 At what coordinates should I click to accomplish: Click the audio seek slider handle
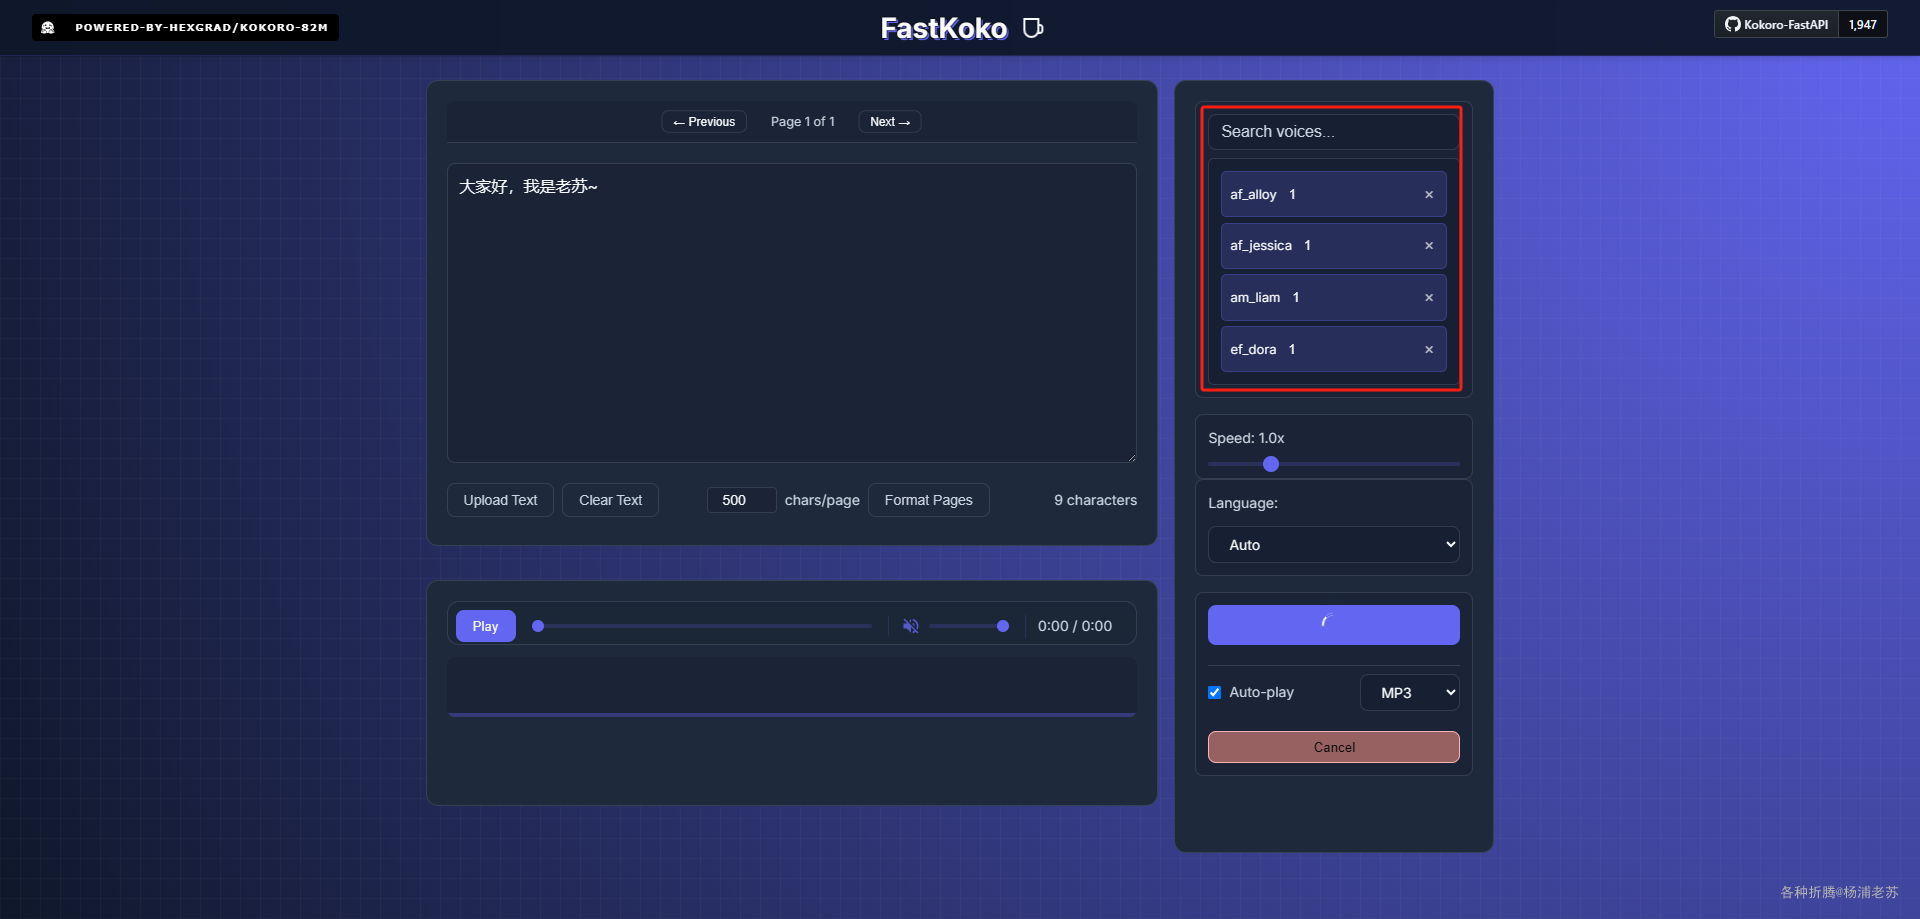[x=538, y=626]
